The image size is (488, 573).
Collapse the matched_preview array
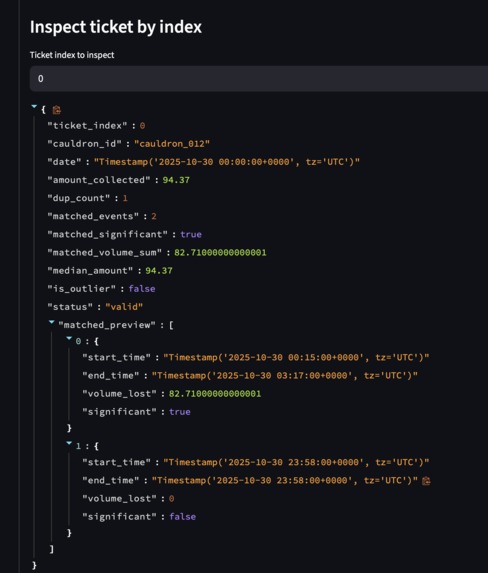(52, 322)
